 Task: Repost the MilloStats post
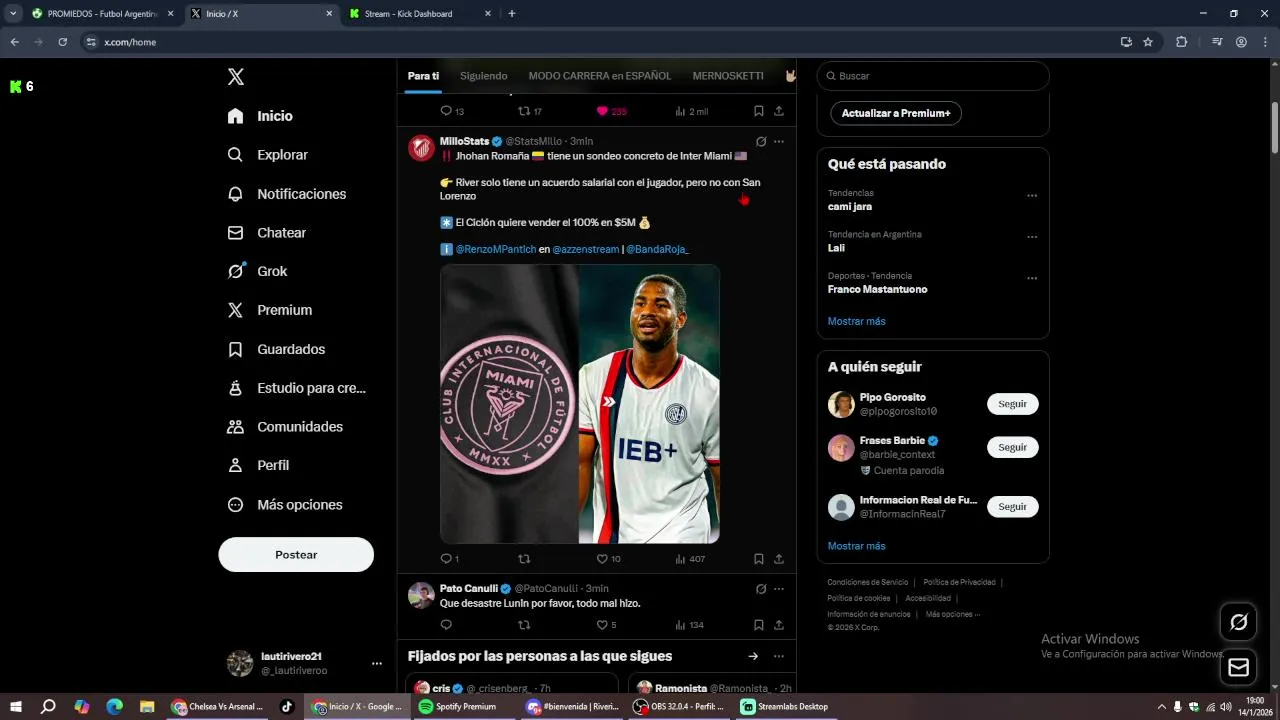coord(524,559)
